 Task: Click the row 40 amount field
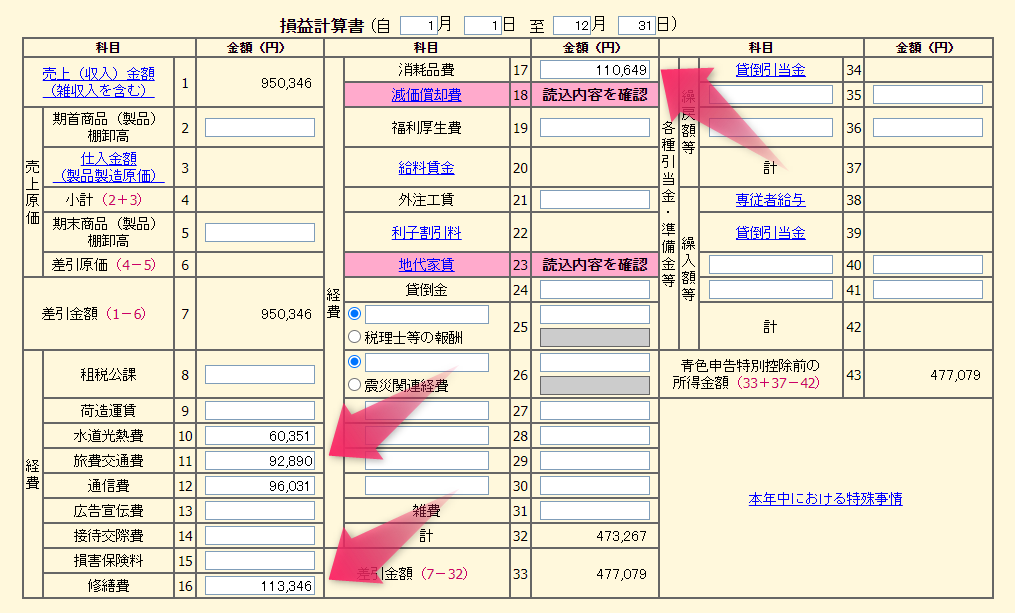(x=928, y=264)
